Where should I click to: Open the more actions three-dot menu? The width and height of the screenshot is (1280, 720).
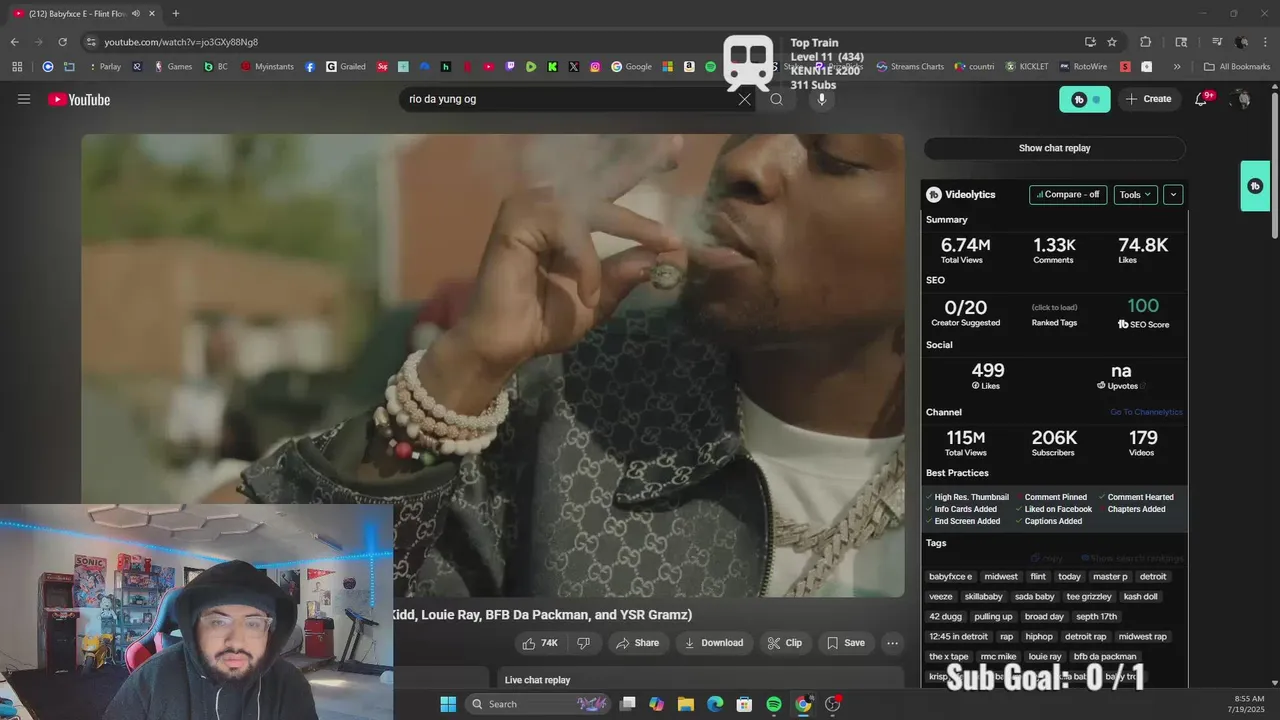[x=893, y=643]
